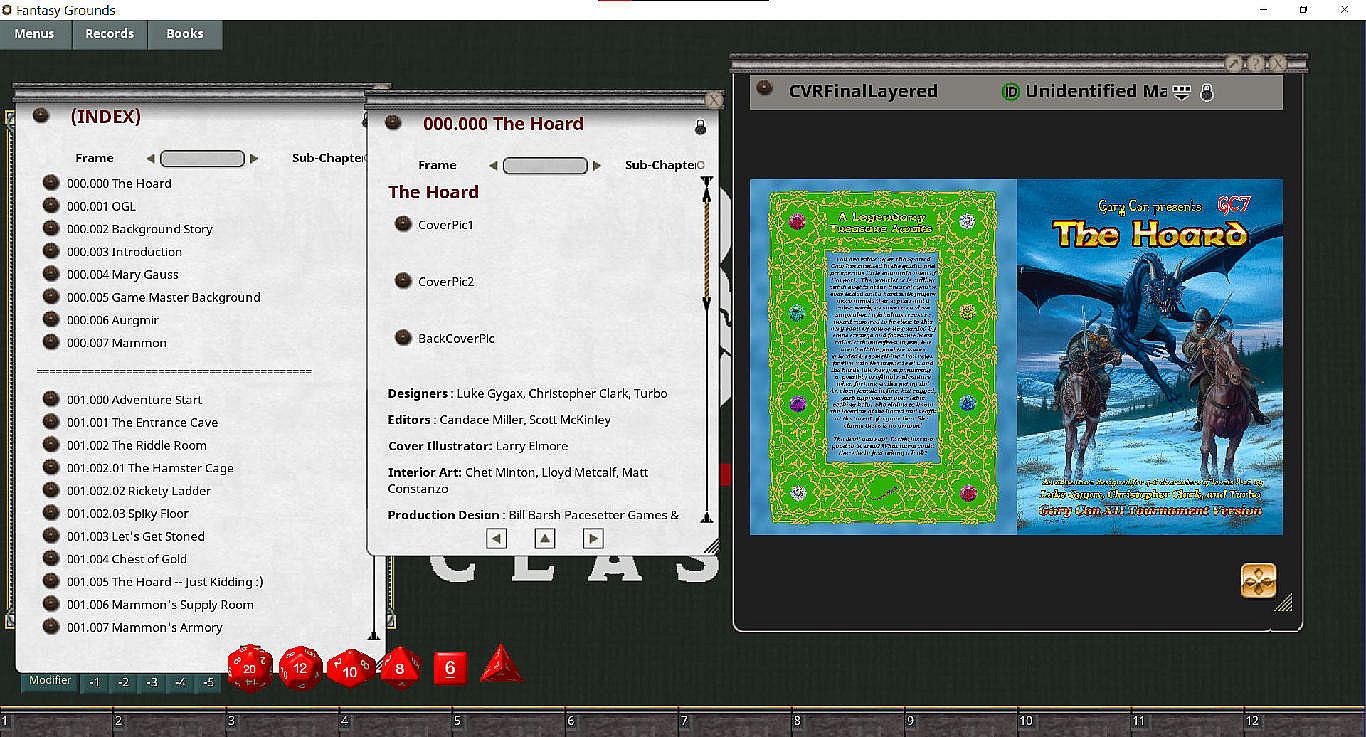Toggle the lock on the image window
Image resolution: width=1366 pixels, height=737 pixels.
1207,92
